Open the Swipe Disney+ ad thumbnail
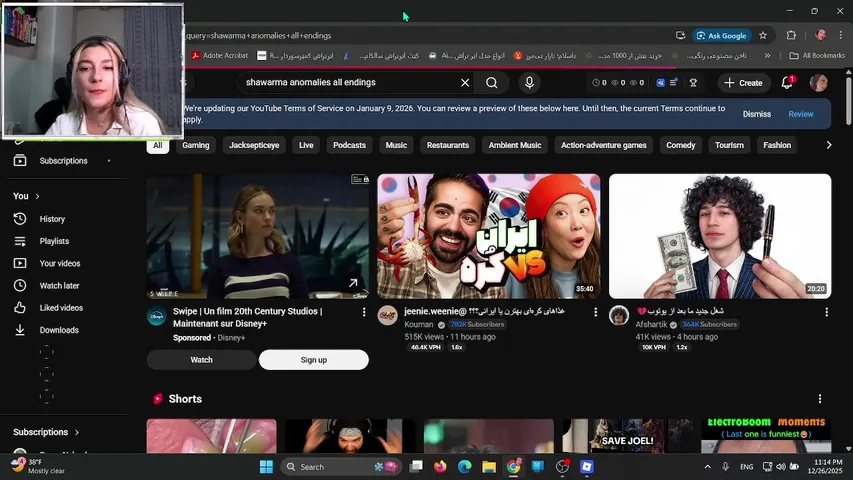 pyautogui.click(x=258, y=236)
